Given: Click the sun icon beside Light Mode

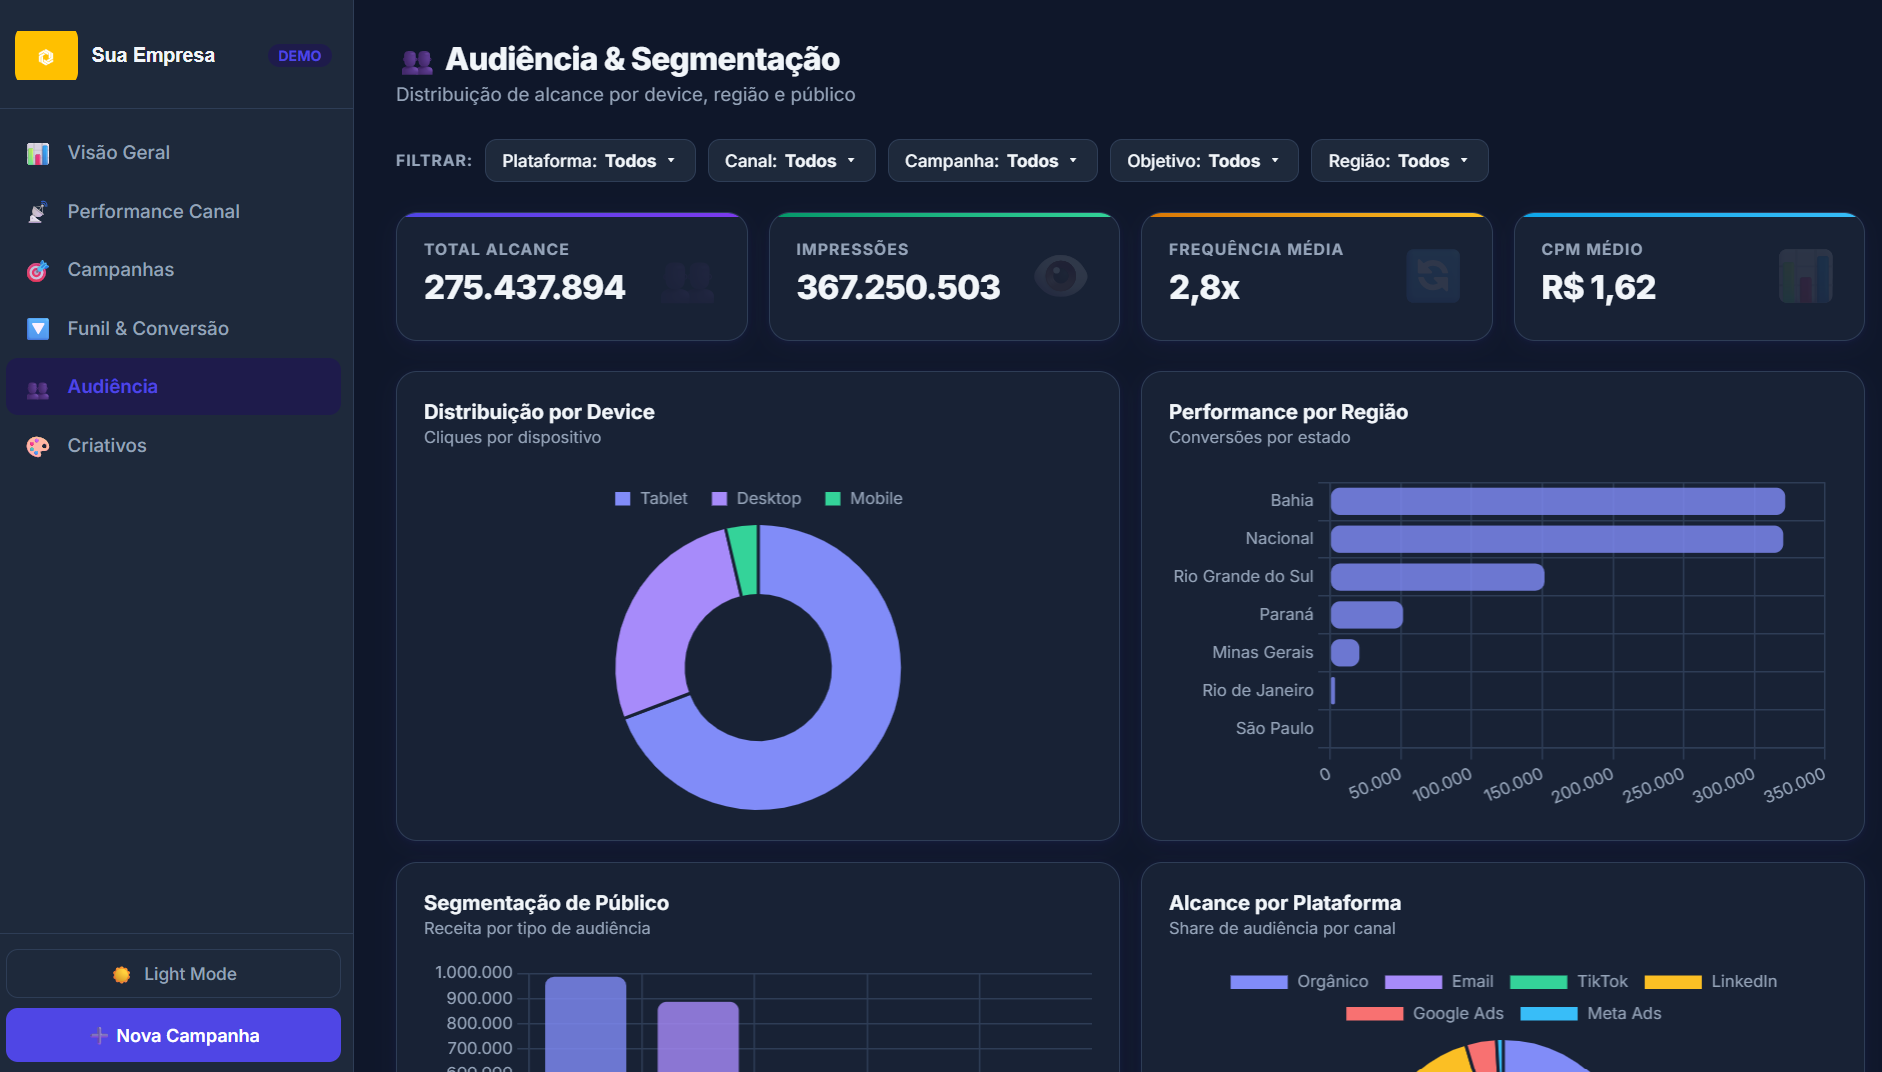Looking at the screenshot, I should [122, 974].
